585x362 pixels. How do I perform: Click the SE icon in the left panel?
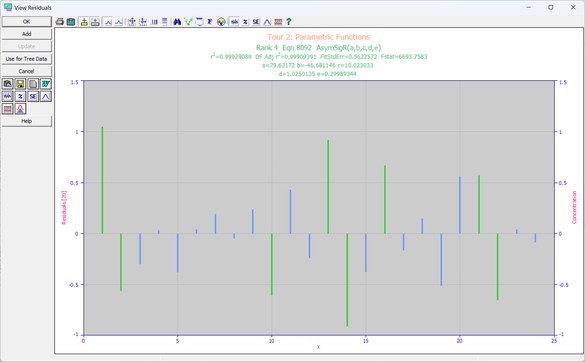pos(33,97)
